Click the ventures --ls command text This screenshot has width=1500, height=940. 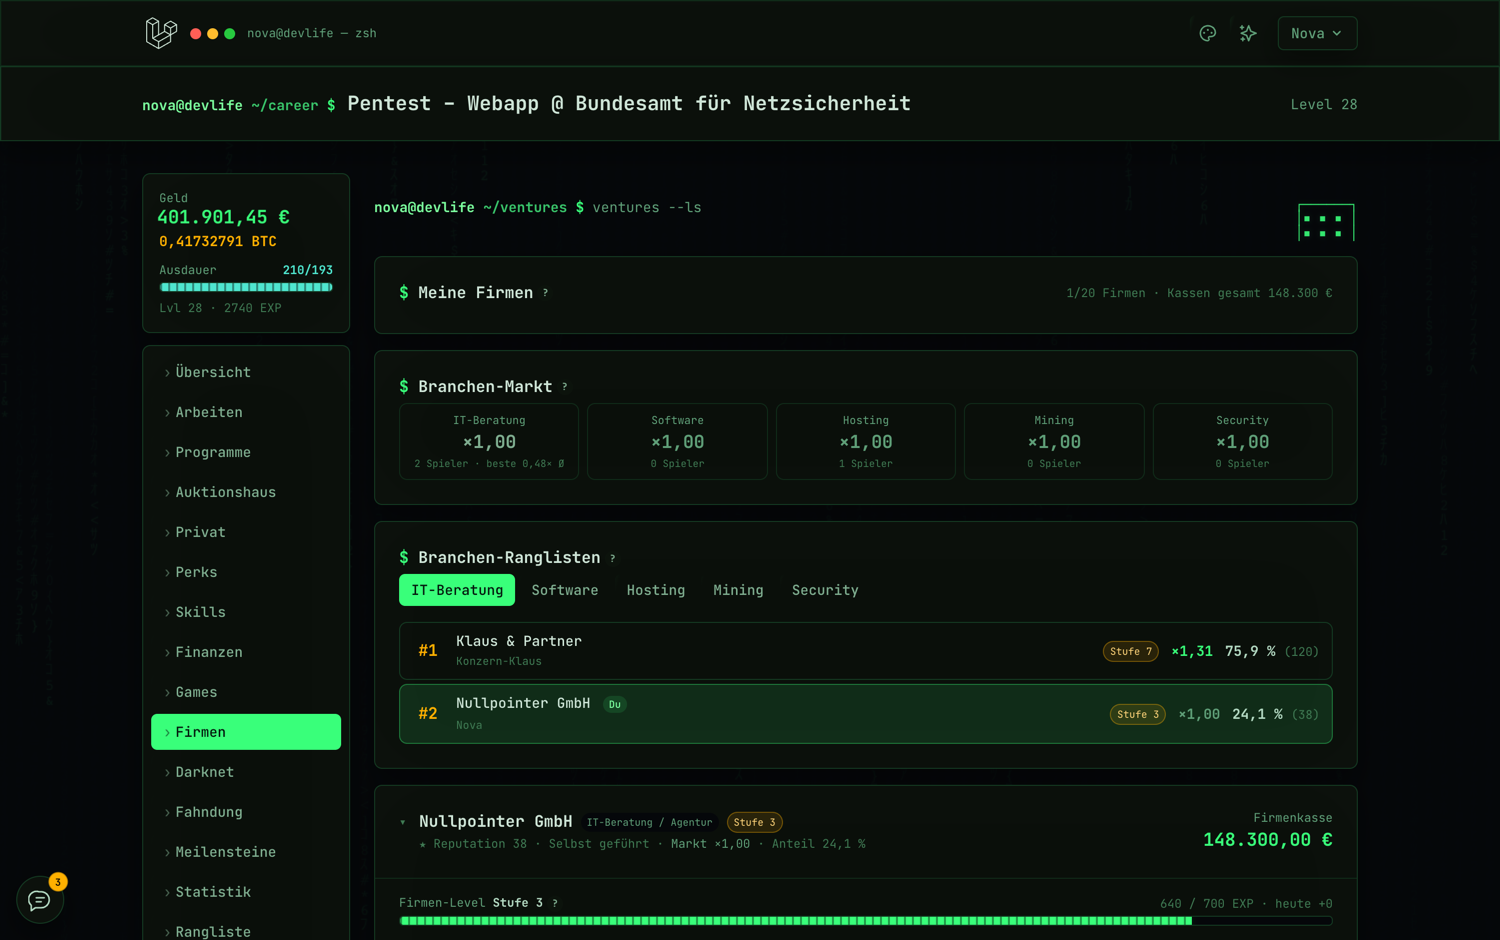pyautogui.click(x=647, y=208)
